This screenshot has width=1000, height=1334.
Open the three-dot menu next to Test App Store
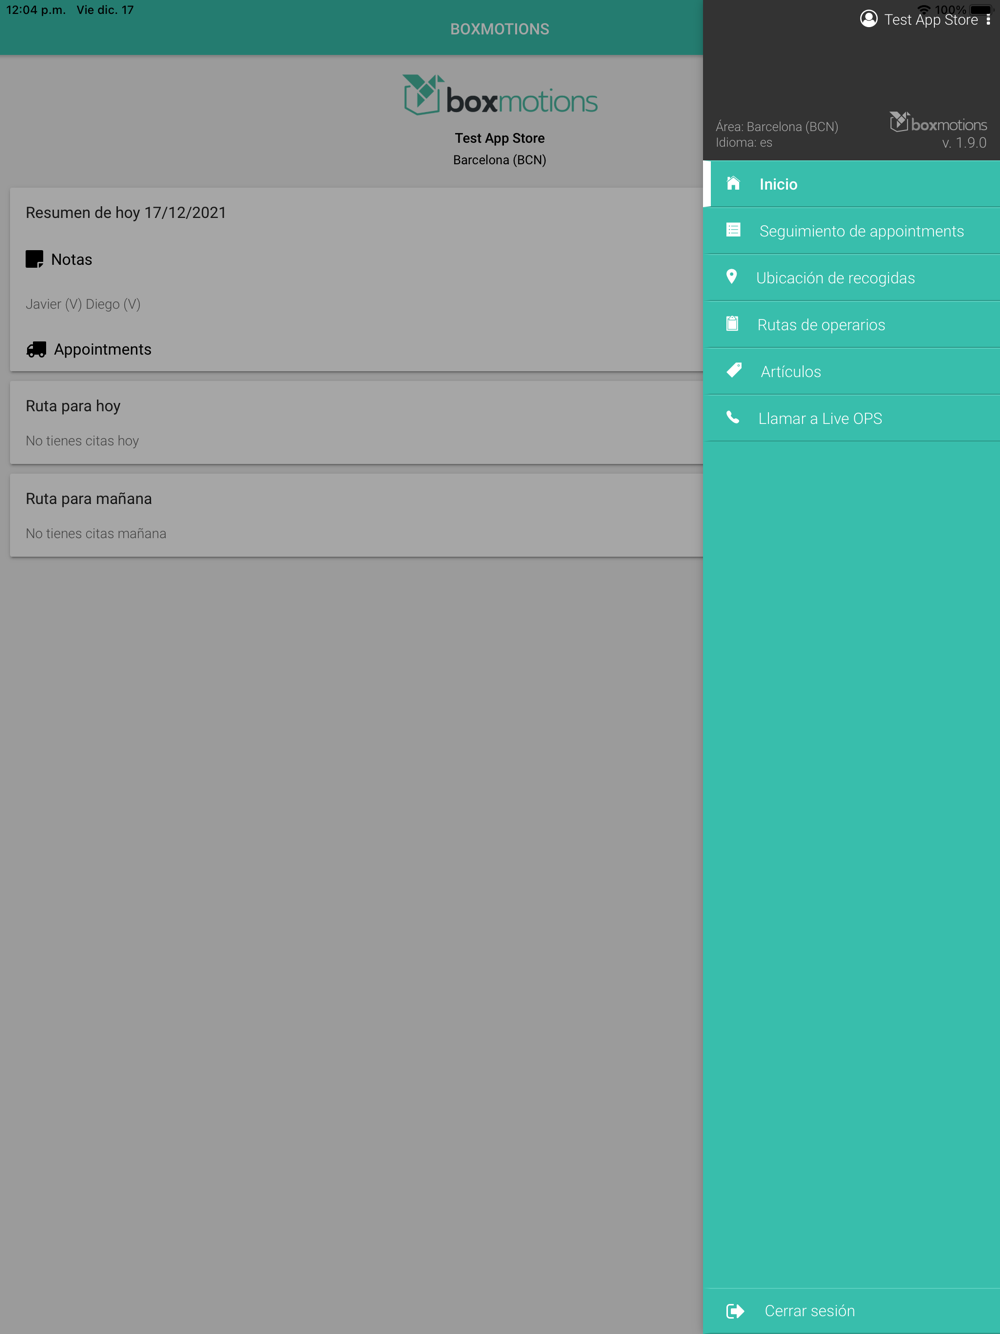[x=988, y=19]
